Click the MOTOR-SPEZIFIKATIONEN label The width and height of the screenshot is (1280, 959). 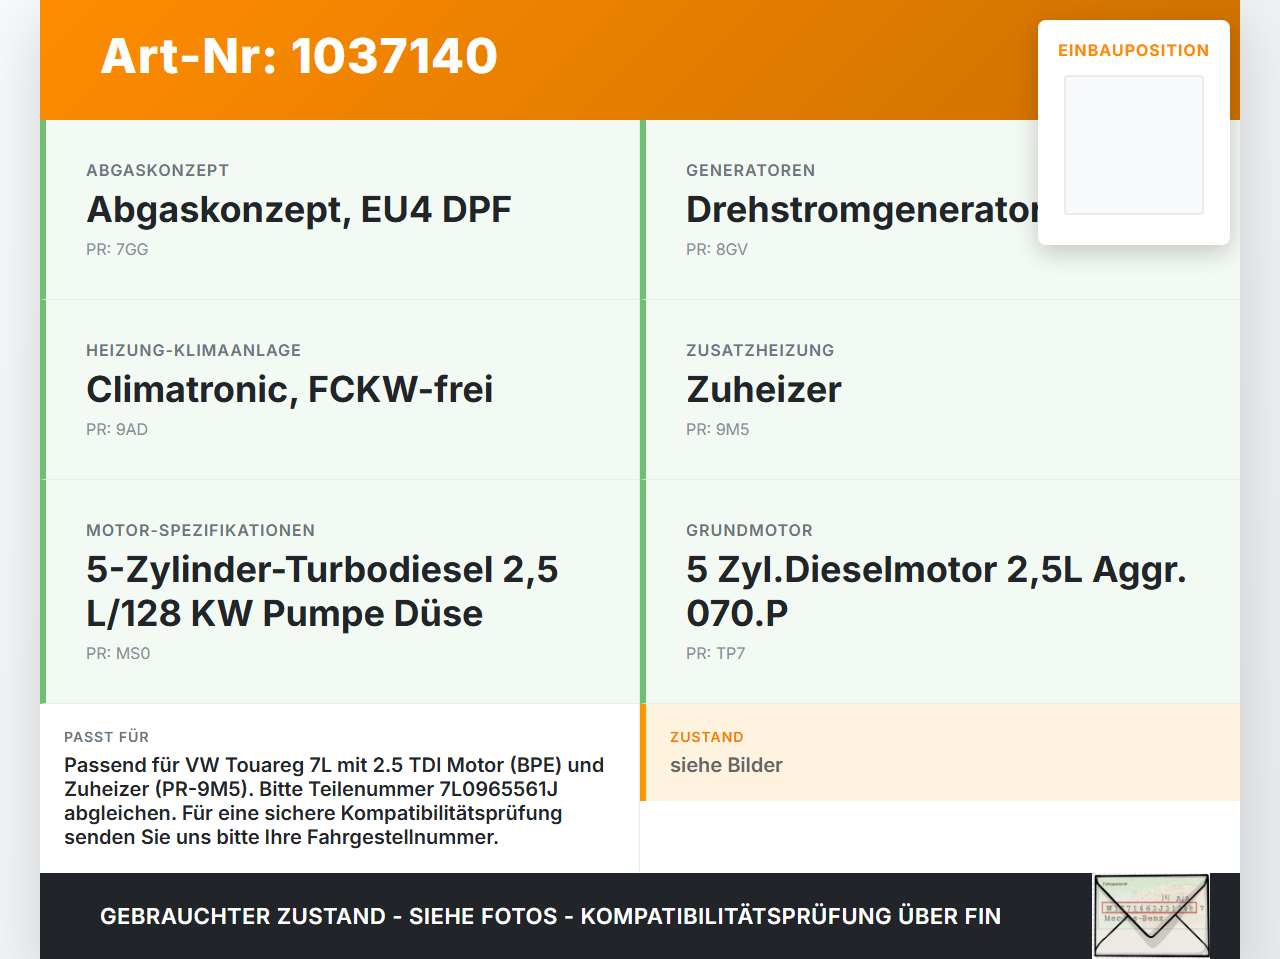tap(201, 530)
